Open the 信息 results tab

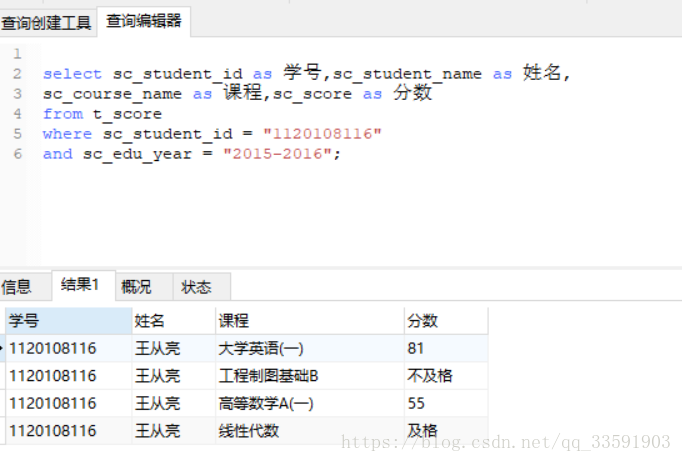coord(25,287)
